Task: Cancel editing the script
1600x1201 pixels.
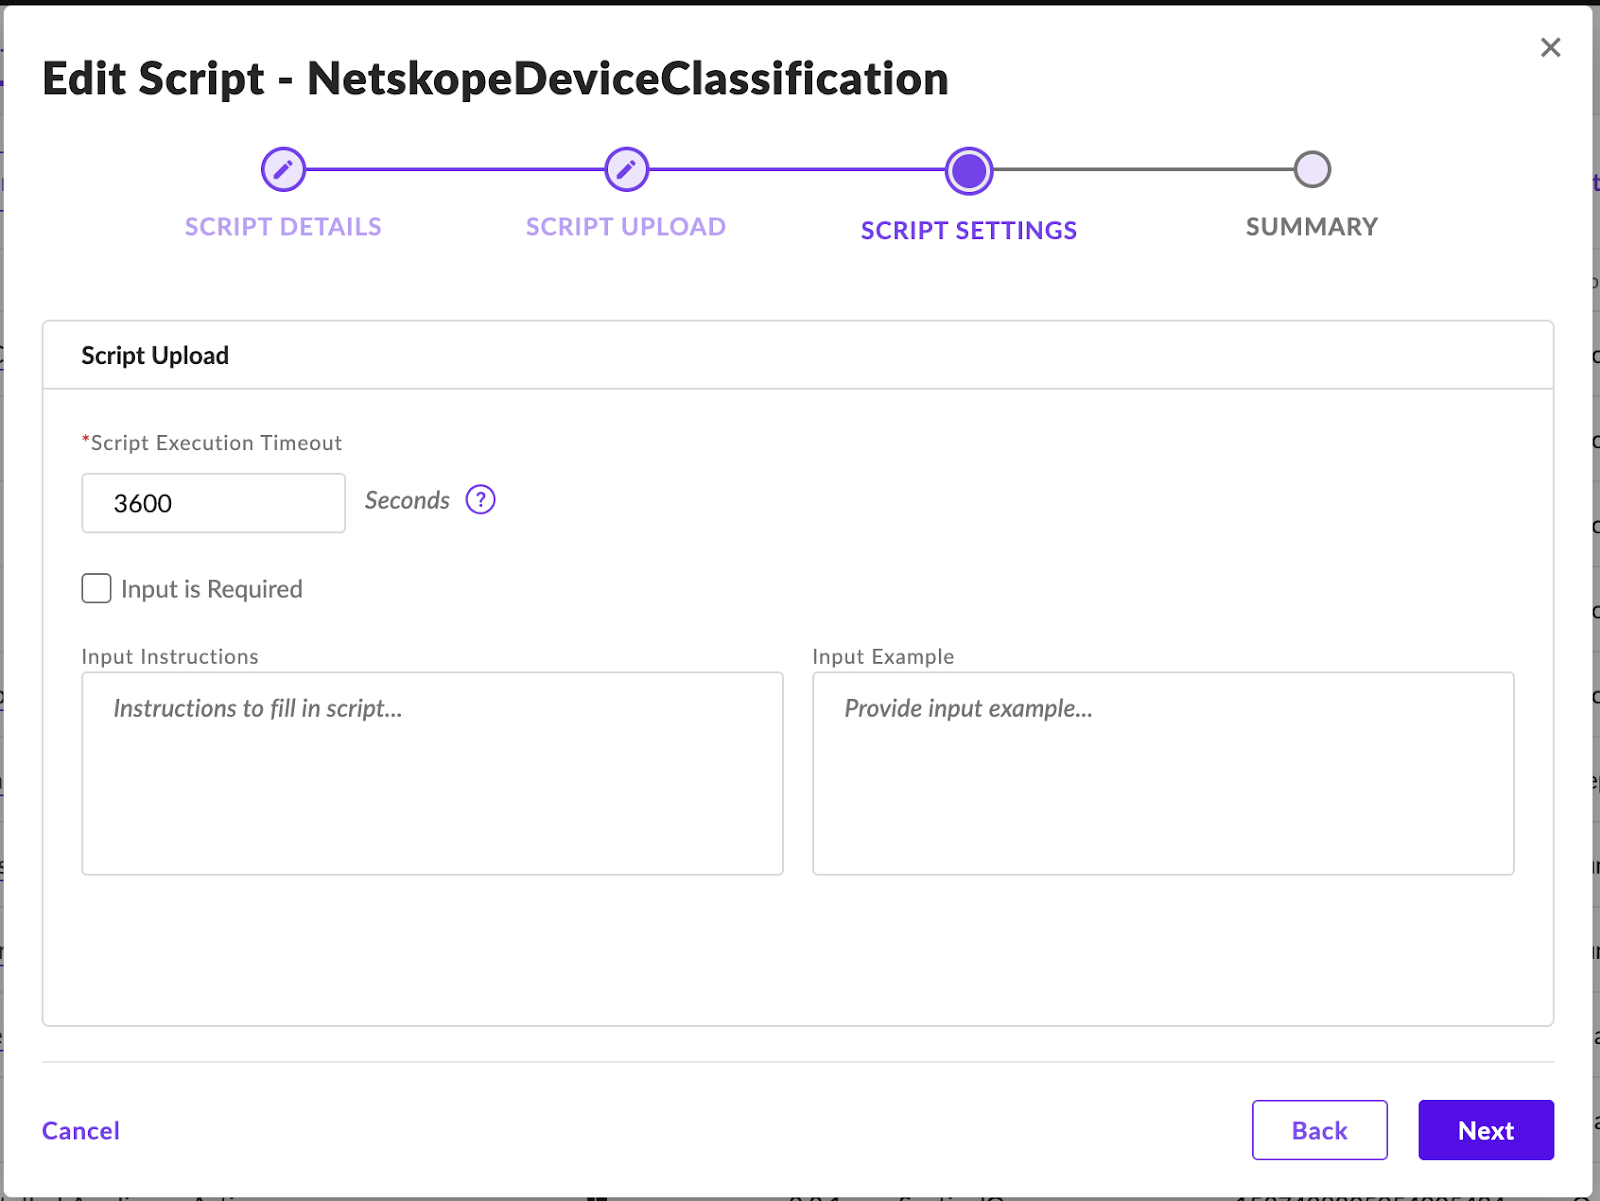Action: [81, 1130]
